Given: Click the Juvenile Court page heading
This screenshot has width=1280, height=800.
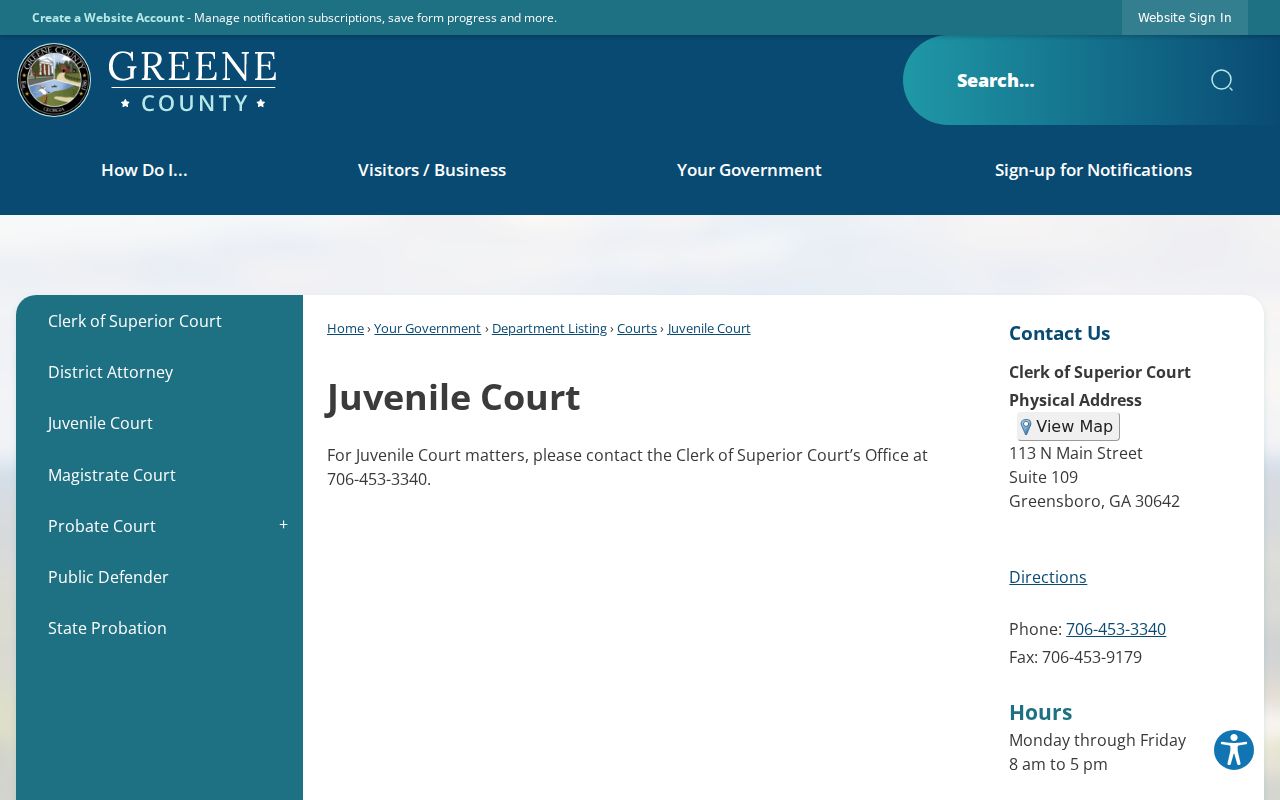Looking at the screenshot, I should tap(453, 397).
